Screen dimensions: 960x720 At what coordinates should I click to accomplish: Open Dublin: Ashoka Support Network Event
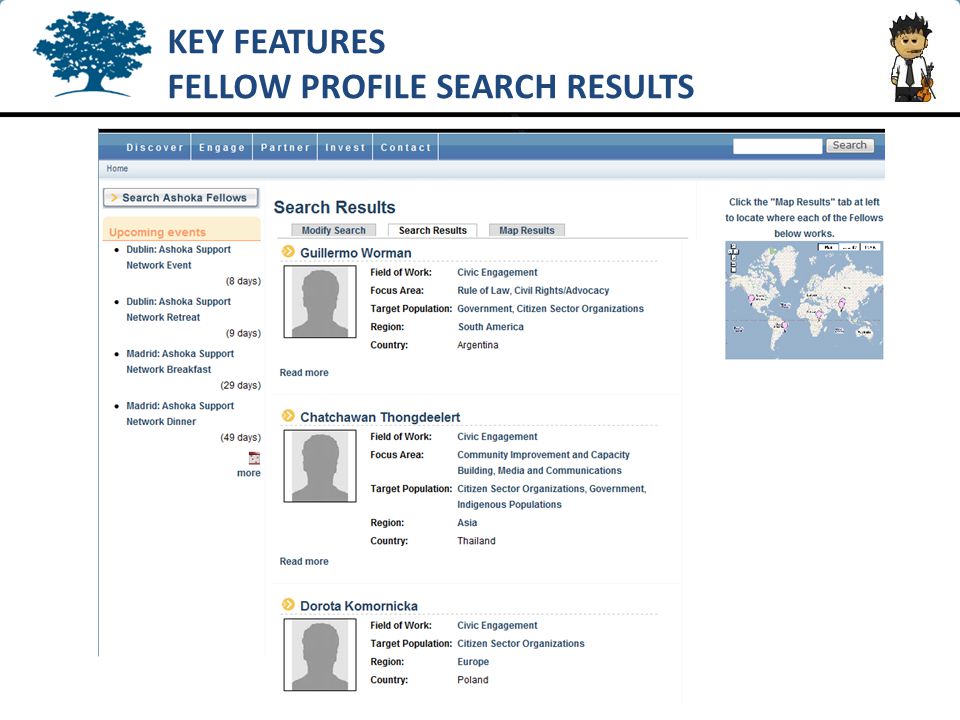(x=178, y=257)
